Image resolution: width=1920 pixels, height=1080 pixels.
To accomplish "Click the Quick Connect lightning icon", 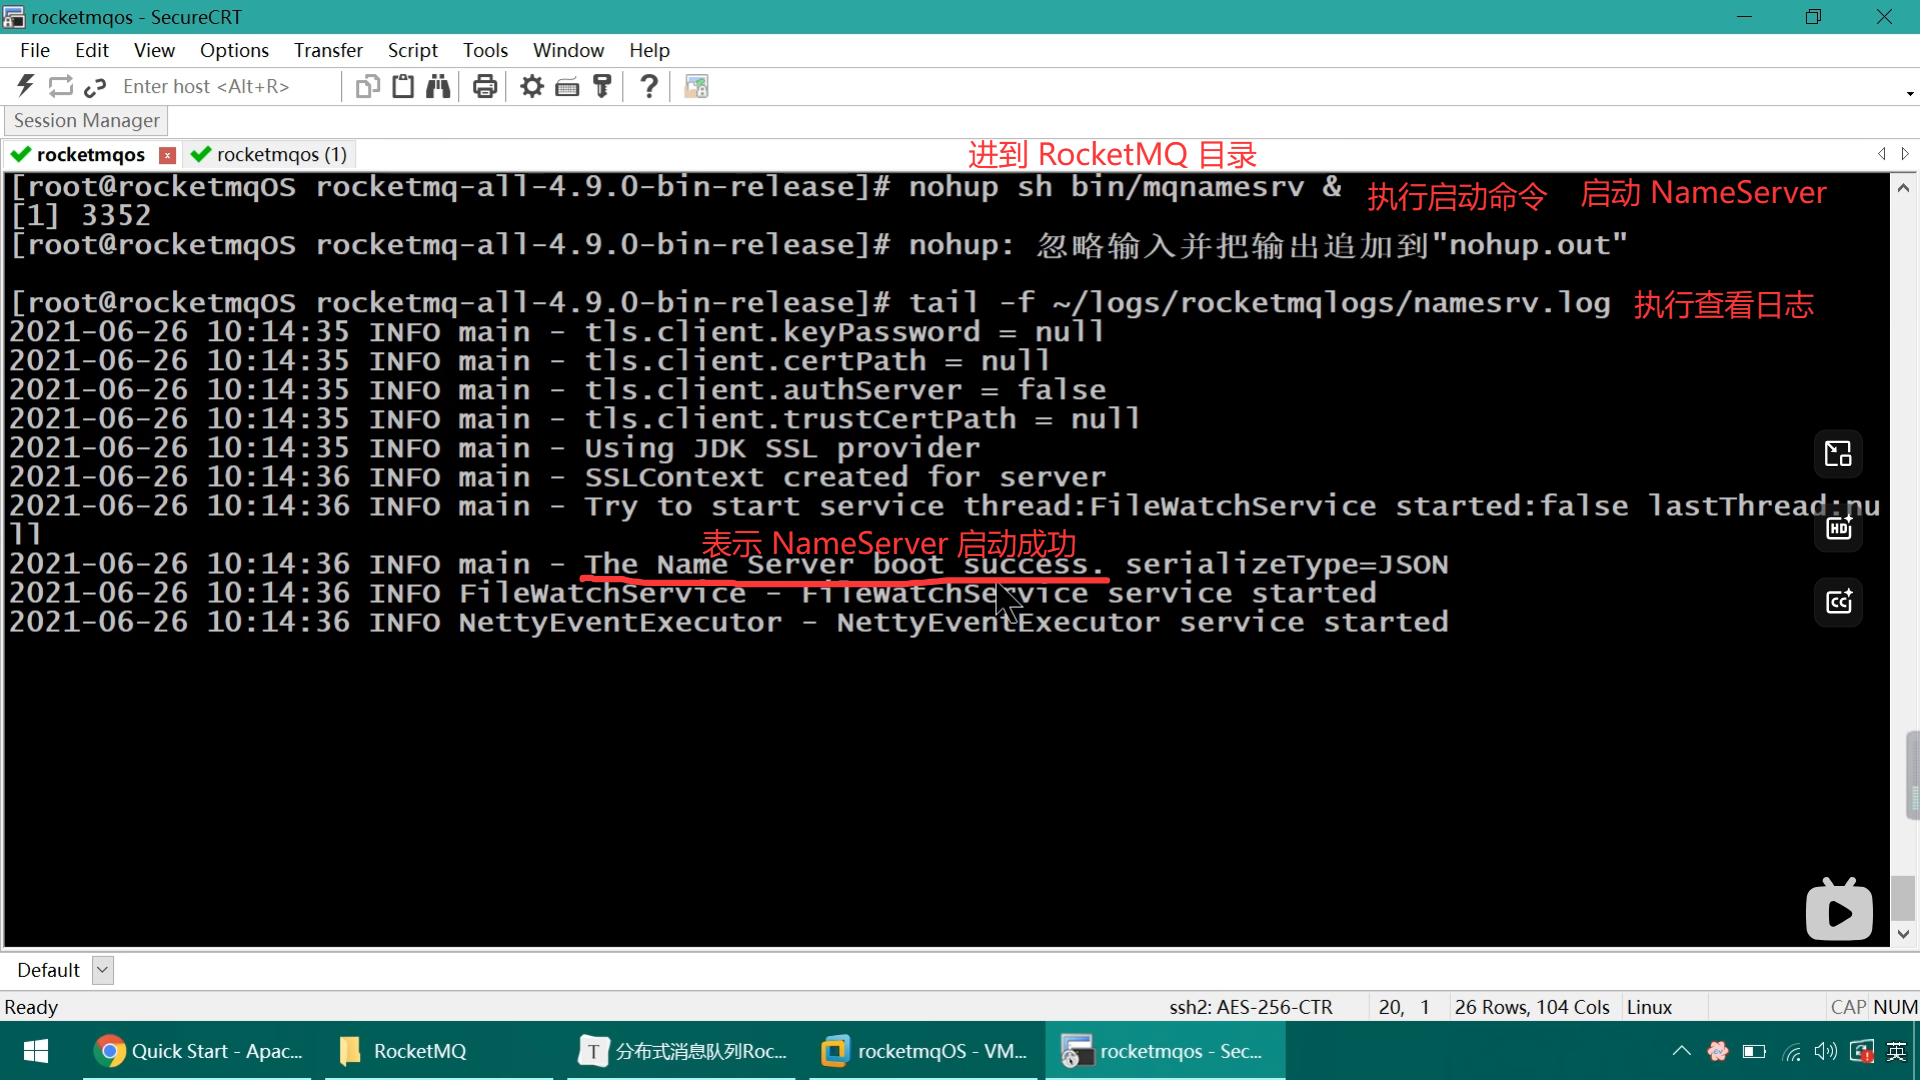I will [x=26, y=87].
